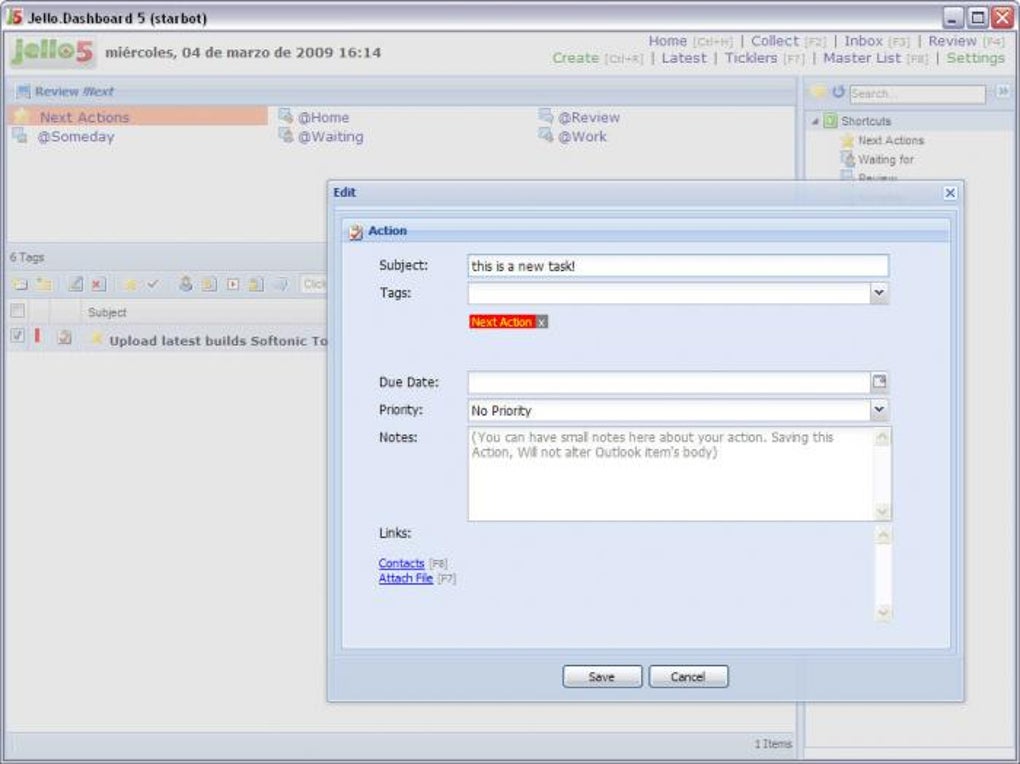Go to Home in top navigation
Screen dimensions: 1020x764
667,40
